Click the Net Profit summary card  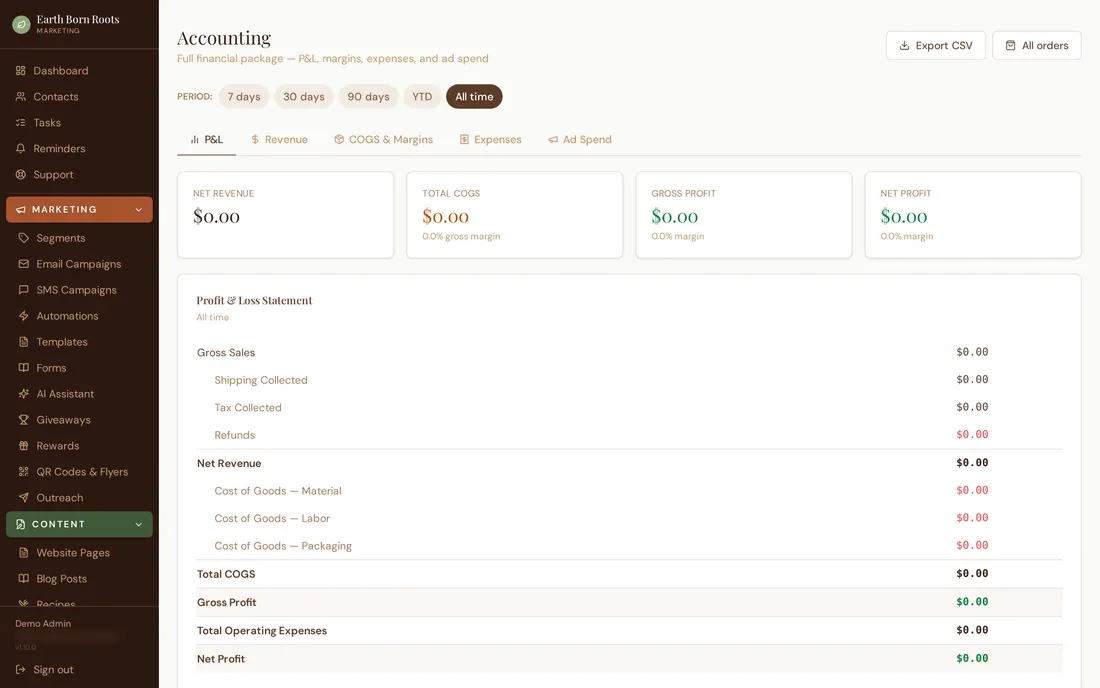coord(973,215)
